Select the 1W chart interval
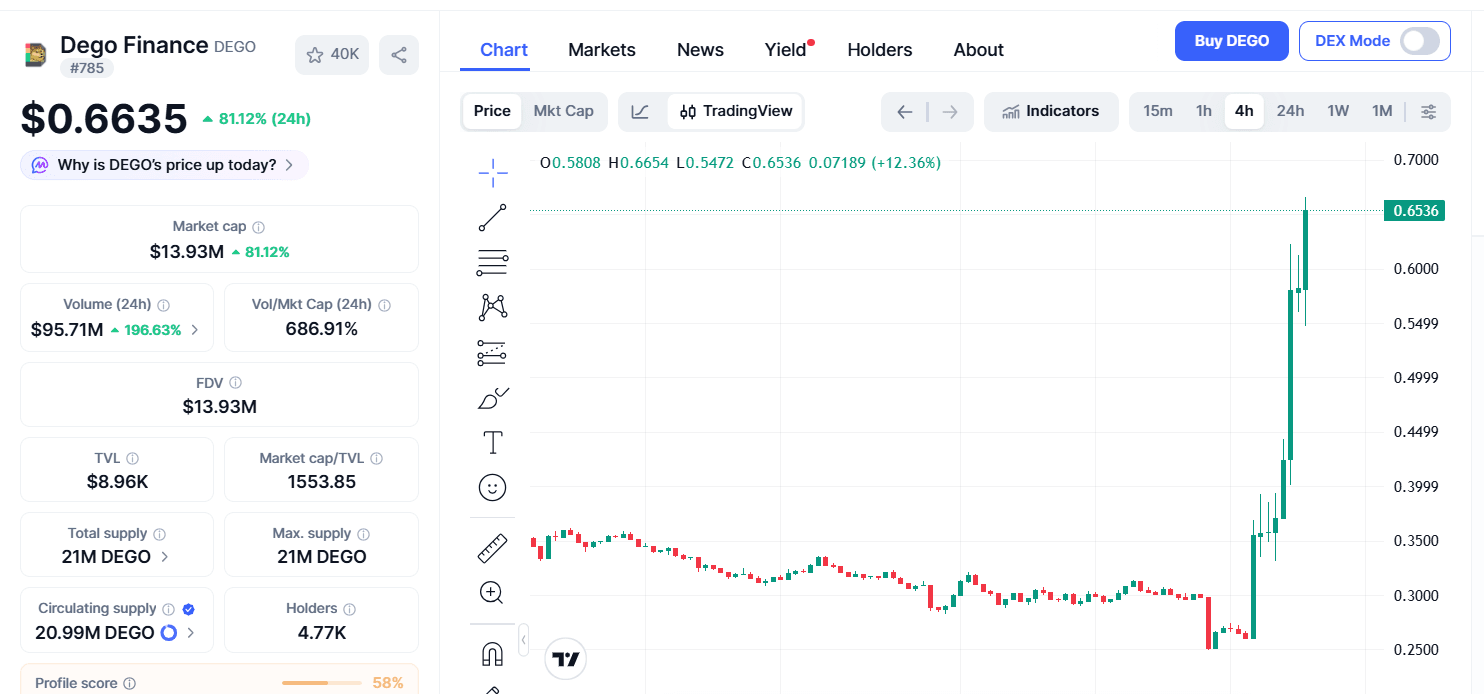The height and width of the screenshot is (694, 1484). (1338, 111)
